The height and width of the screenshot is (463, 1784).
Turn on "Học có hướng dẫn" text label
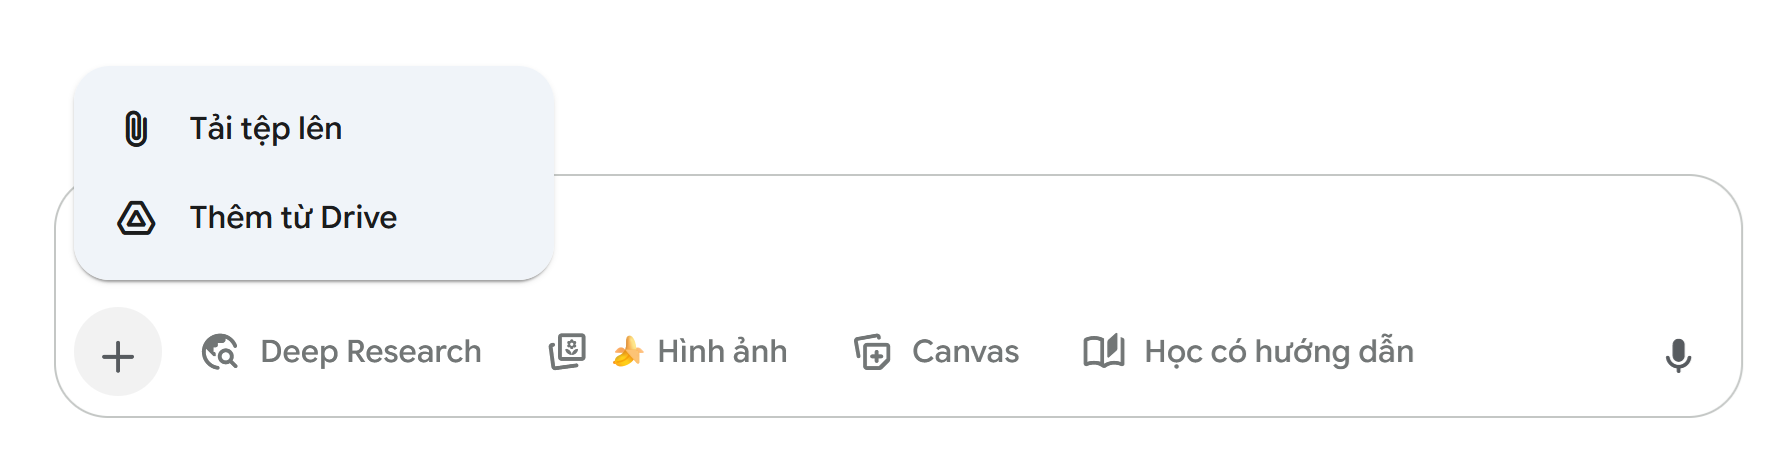click(1279, 352)
